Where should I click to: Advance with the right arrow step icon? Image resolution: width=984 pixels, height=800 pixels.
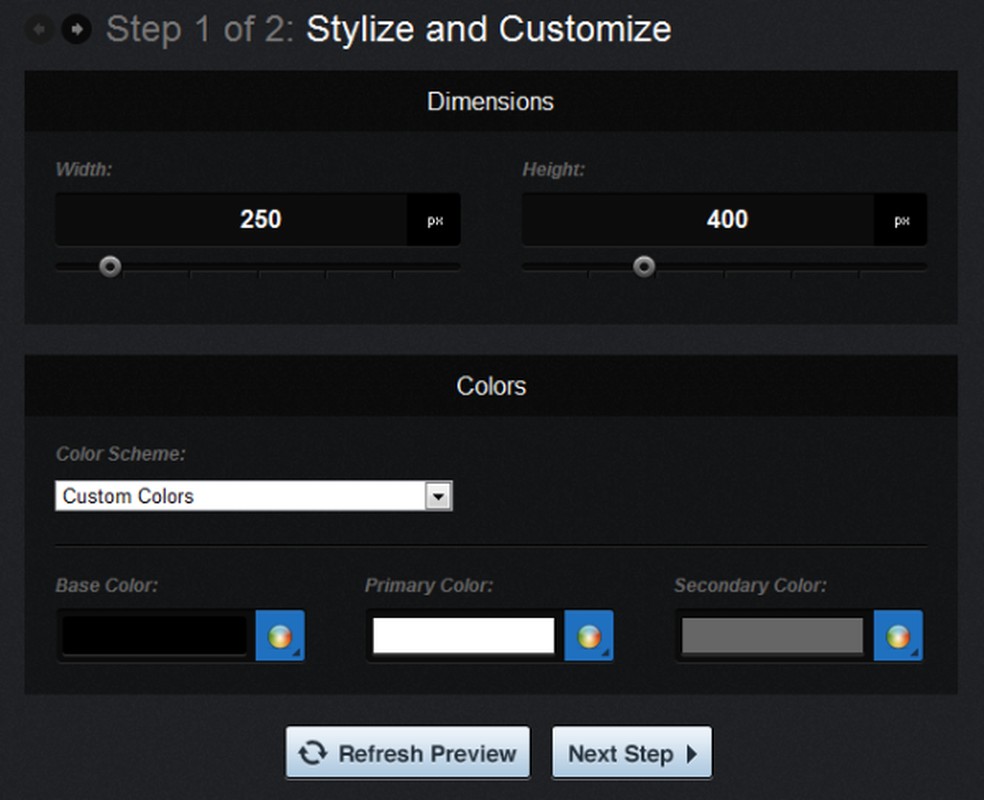click(x=76, y=29)
